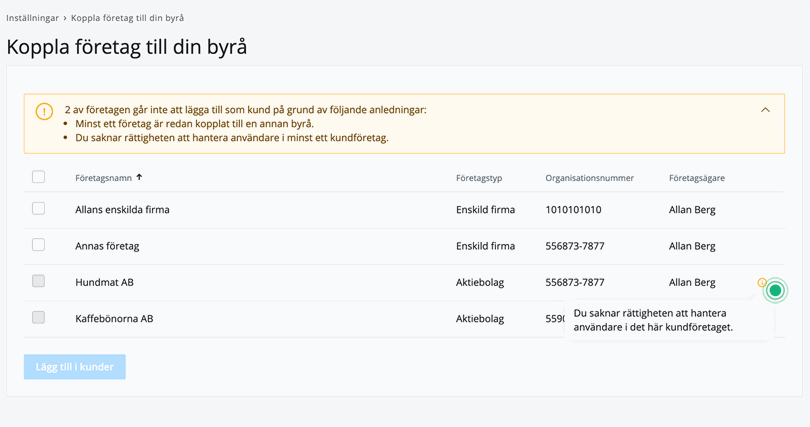Check the box for Allans enskilda firma
The image size is (810, 427).
[38, 209]
